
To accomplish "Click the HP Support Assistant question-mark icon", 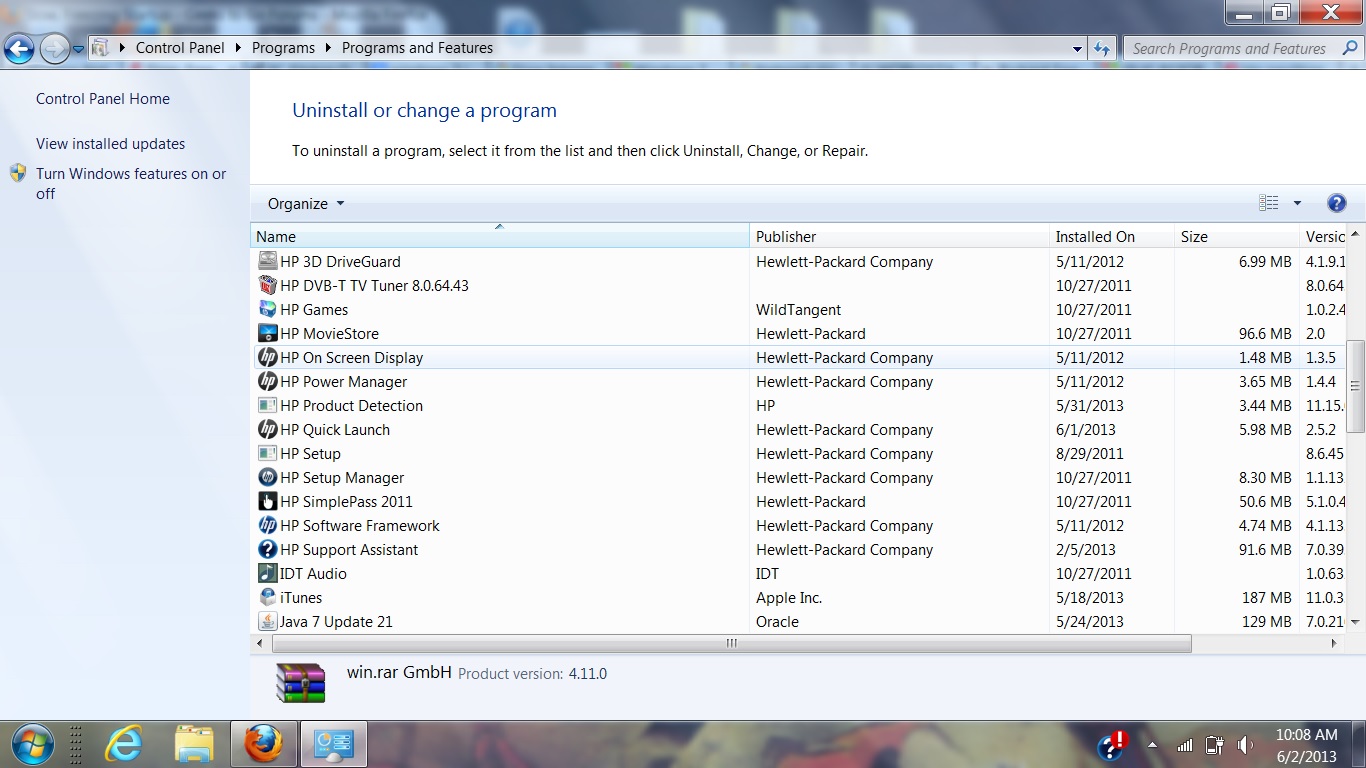I will 267,549.
